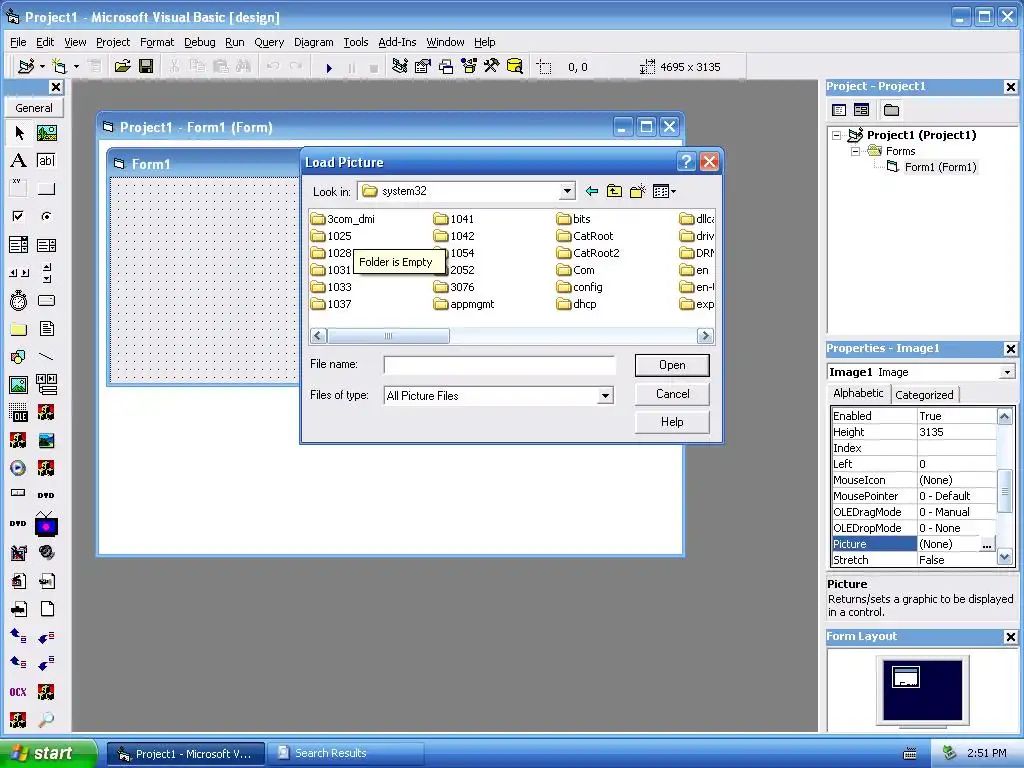
Task: Select the ComboBox tool in toolbox
Action: pyautogui.click(x=18, y=245)
